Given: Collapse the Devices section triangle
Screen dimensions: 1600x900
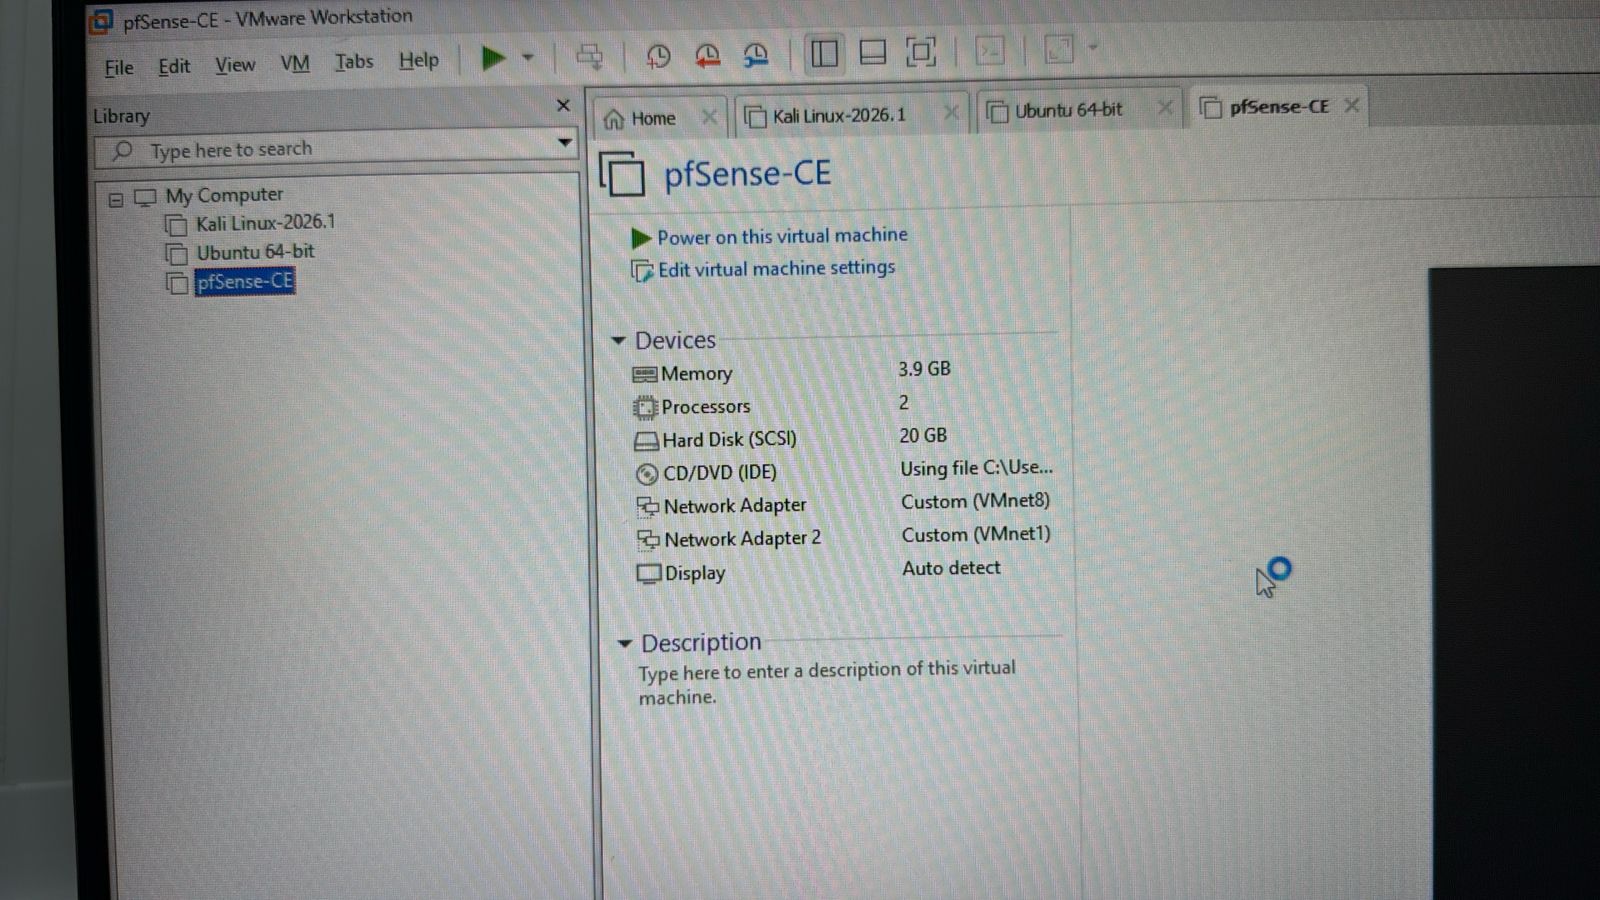Looking at the screenshot, I should pos(618,341).
